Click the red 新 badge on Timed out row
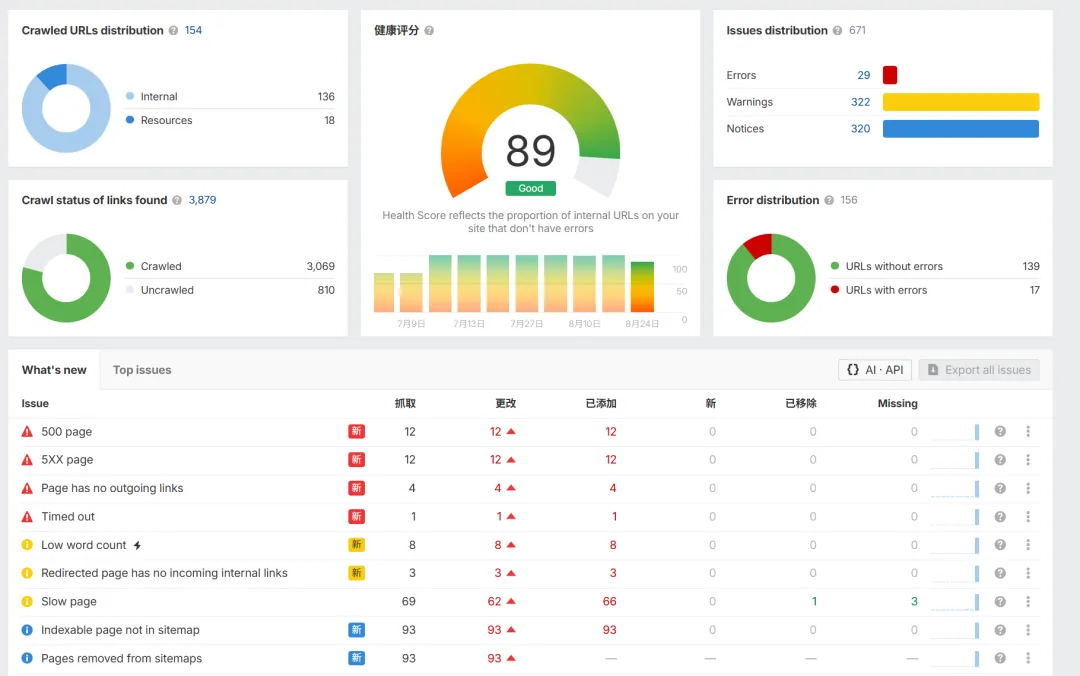The image size is (1080, 676). click(356, 516)
